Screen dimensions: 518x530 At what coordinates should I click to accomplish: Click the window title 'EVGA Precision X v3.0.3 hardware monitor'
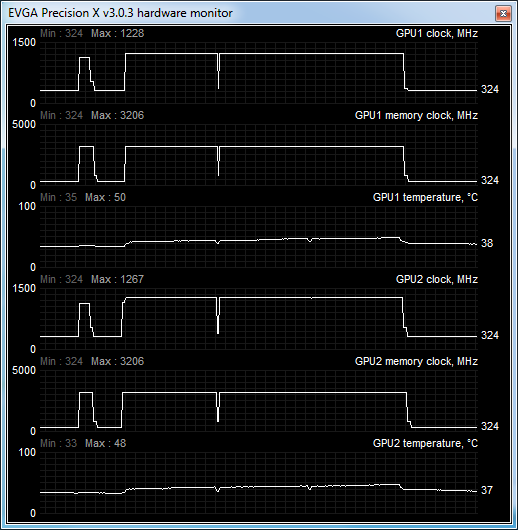click(120, 13)
